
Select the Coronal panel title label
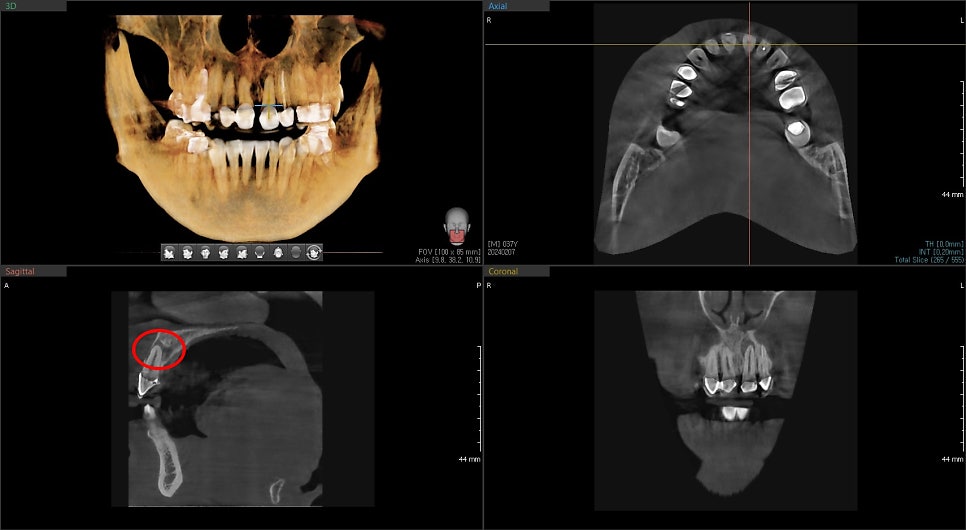click(502, 271)
